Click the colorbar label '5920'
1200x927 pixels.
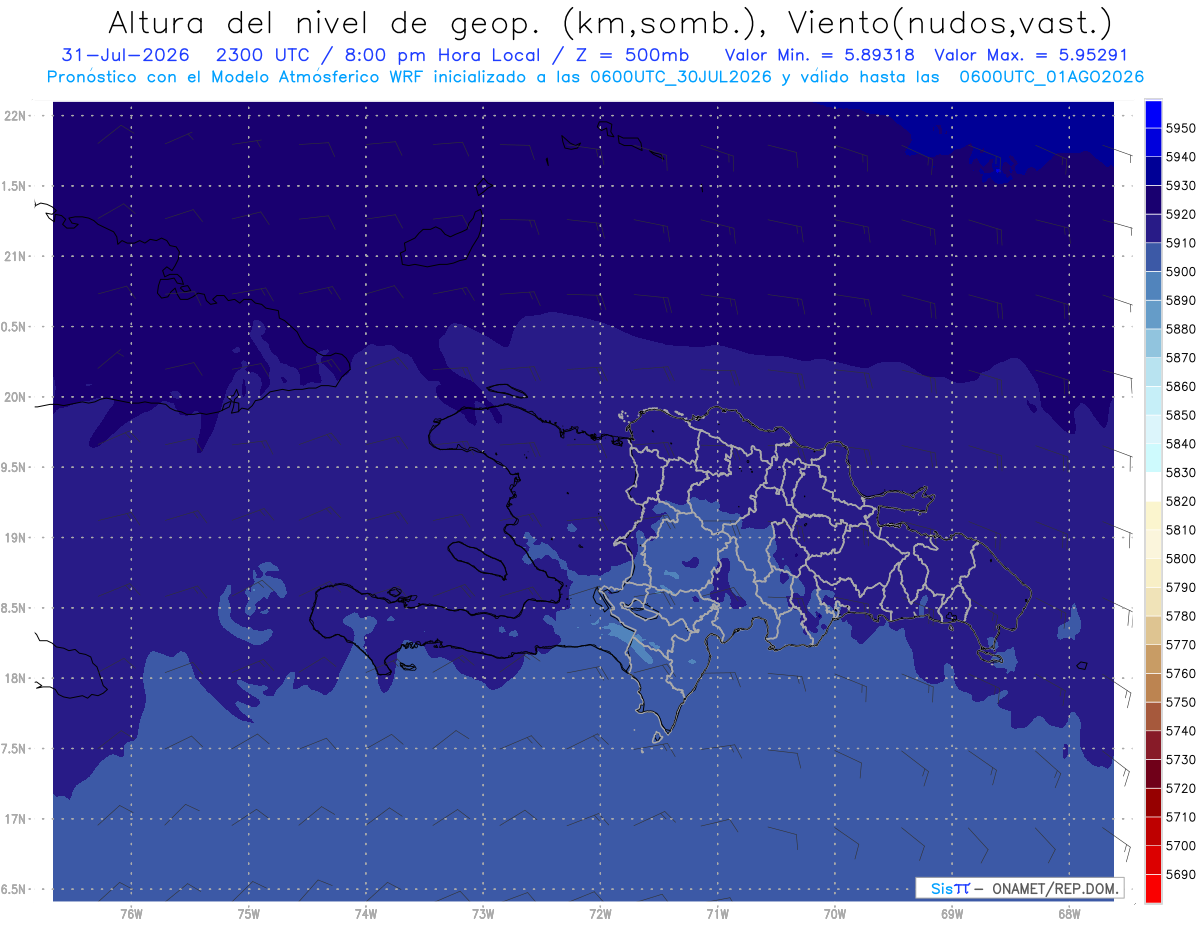pyautogui.click(x=1181, y=214)
